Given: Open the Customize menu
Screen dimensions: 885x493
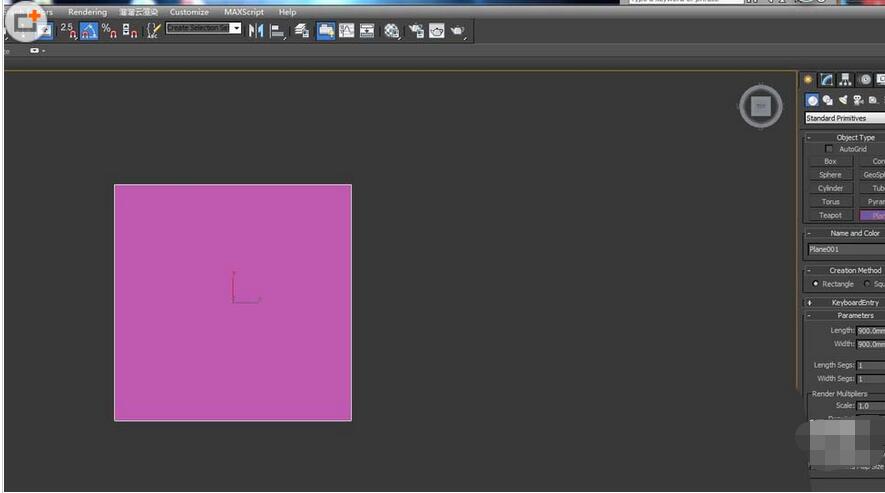Looking at the screenshot, I should (x=189, y=12).
